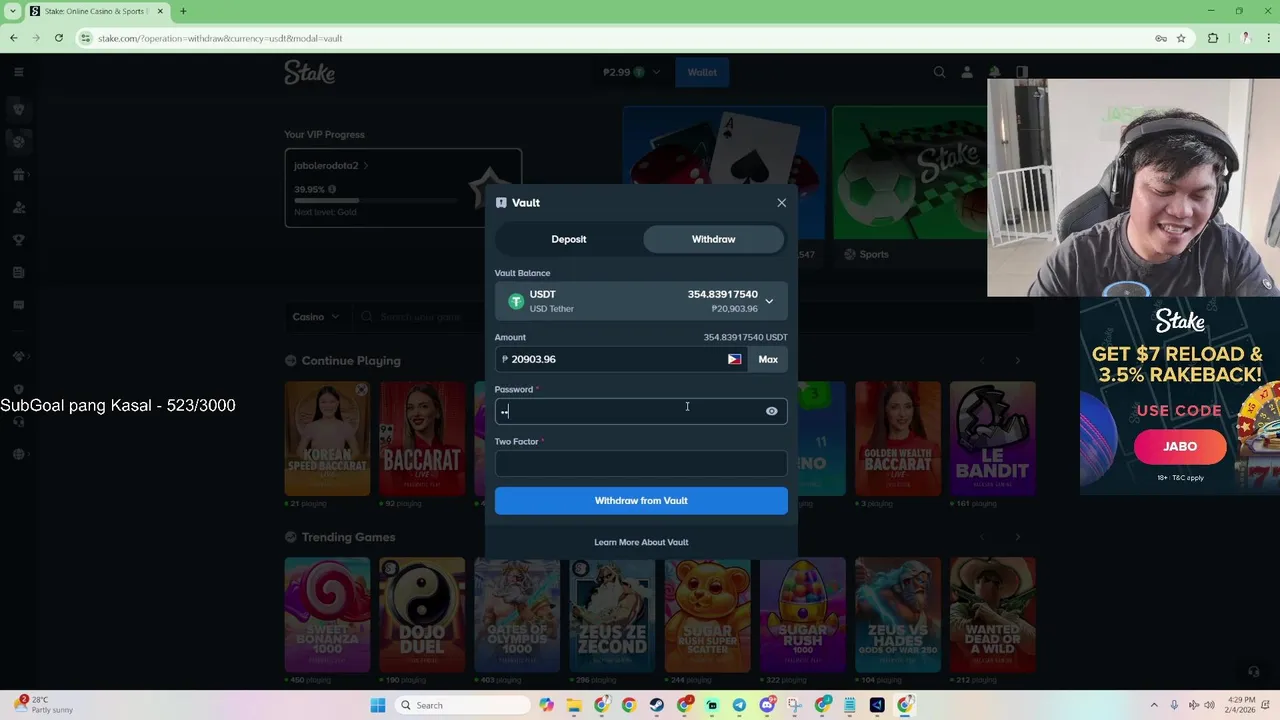Open the Chrome extensions puzzle icon
This screenshot has height=720, width=1280.
[x=1213, y=38]
